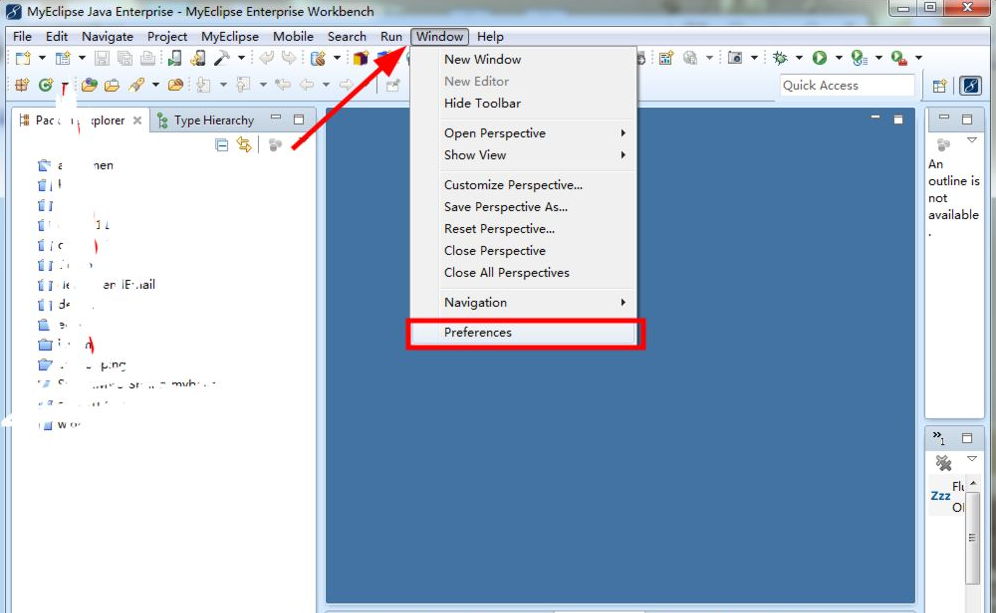The height and width of the screenshot is (613, 996).
Task: Open the dropdown arrow next to New wizard
Action: coord(42,58)
